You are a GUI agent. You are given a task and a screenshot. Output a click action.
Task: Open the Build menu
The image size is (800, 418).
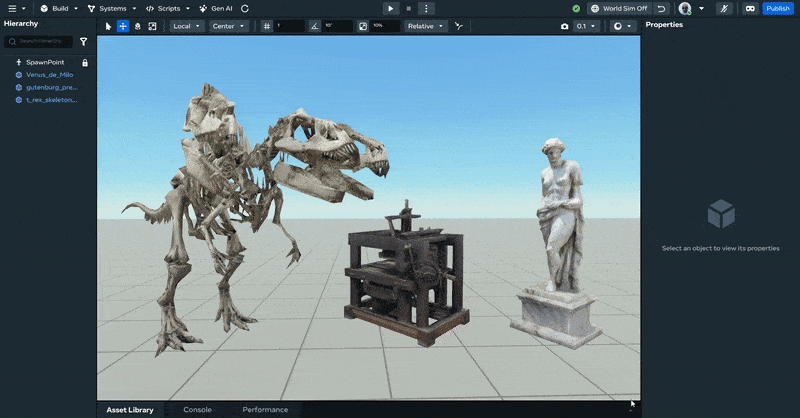[x=59, y=9]
